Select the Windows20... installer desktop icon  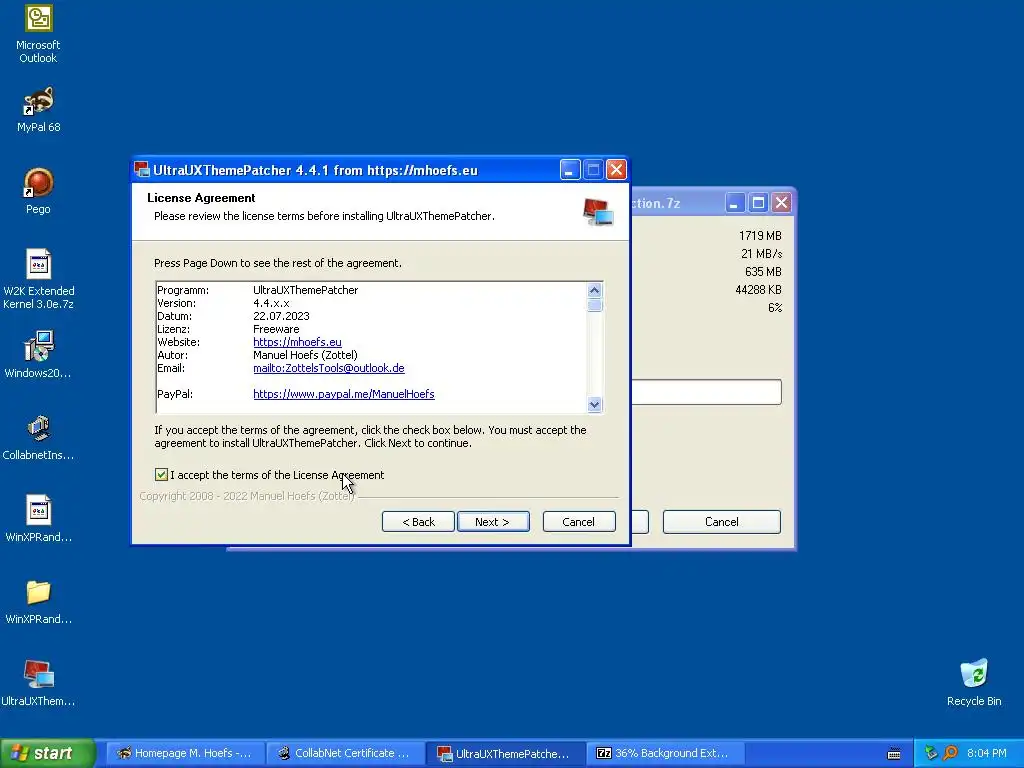(x=38, y=355)
